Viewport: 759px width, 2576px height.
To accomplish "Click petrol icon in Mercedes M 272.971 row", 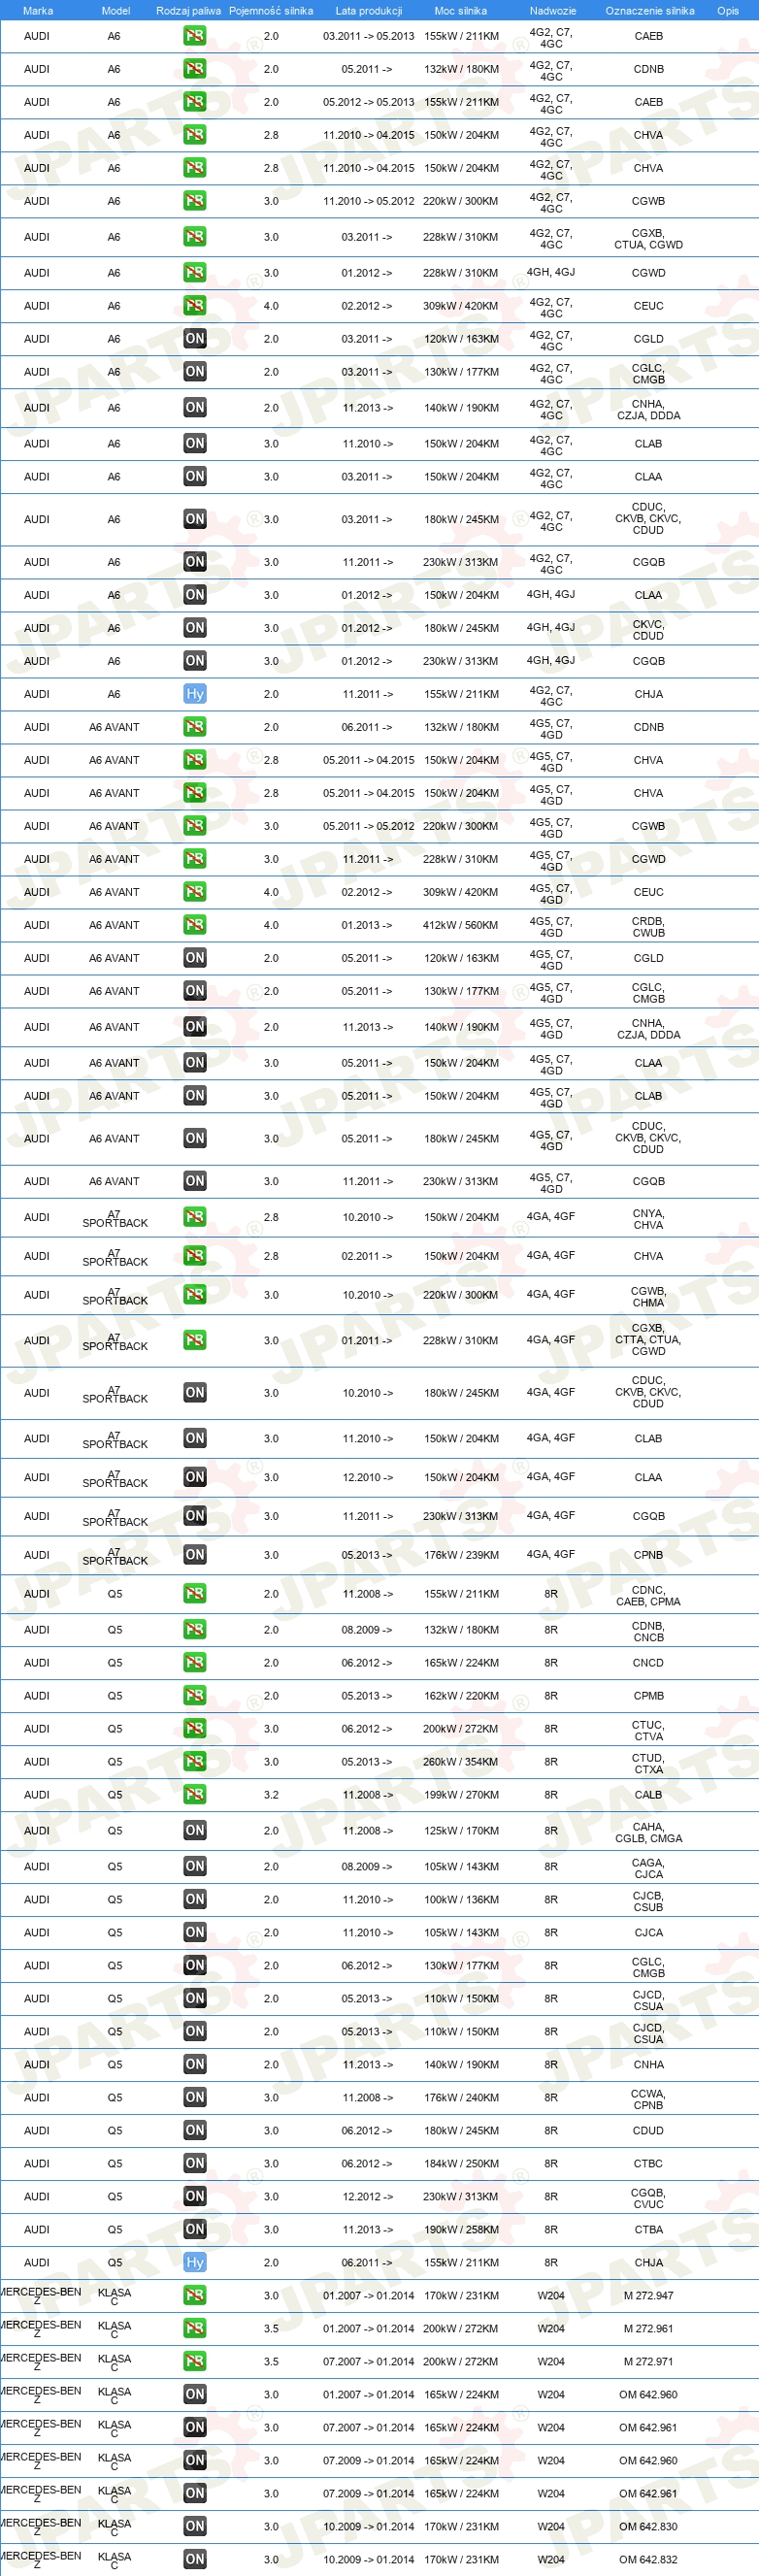I will click(x=195, y=2361).
